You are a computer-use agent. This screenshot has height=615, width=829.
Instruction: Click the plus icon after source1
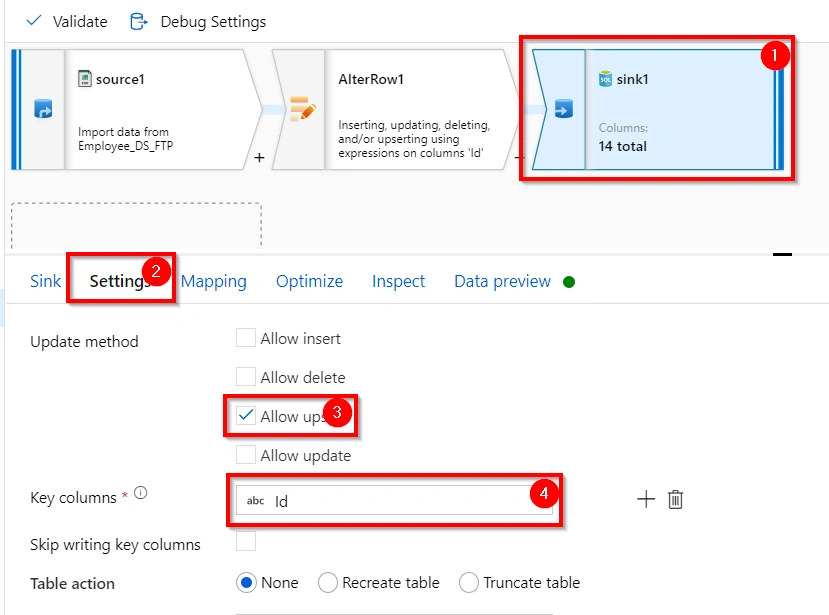259,158
